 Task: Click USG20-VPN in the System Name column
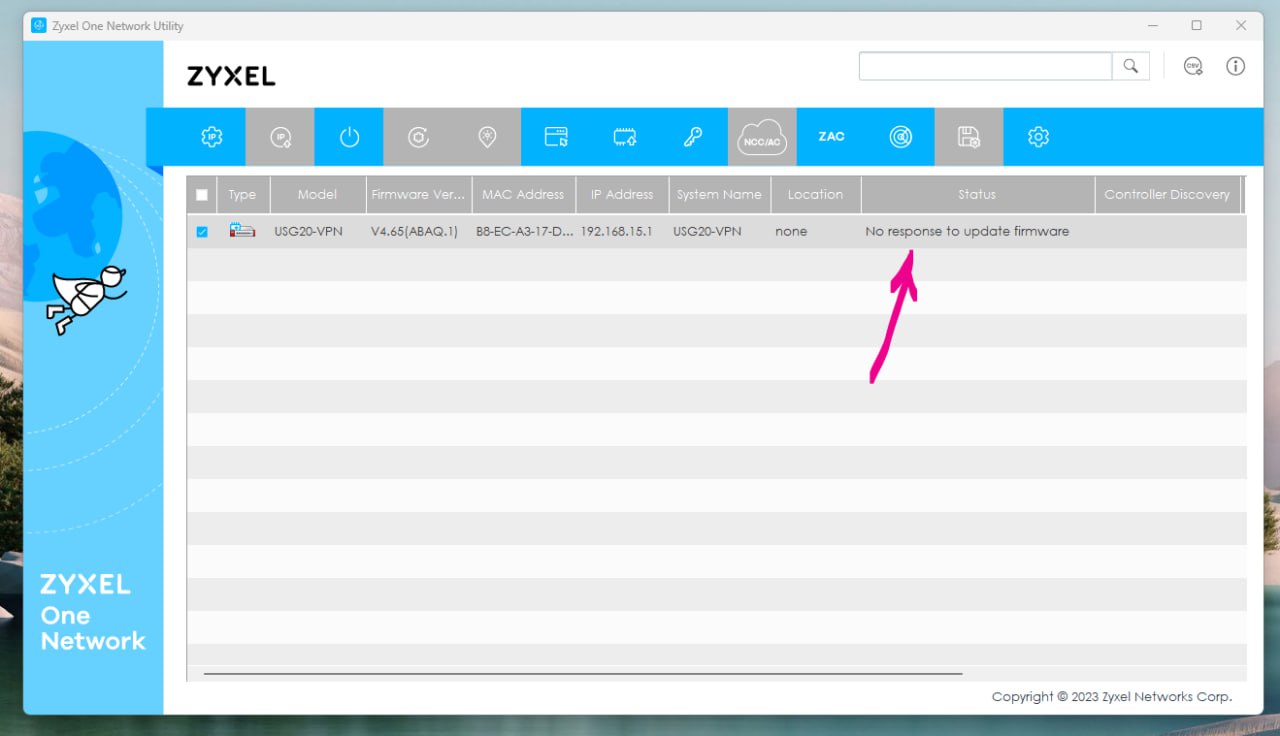pos(707,231)
